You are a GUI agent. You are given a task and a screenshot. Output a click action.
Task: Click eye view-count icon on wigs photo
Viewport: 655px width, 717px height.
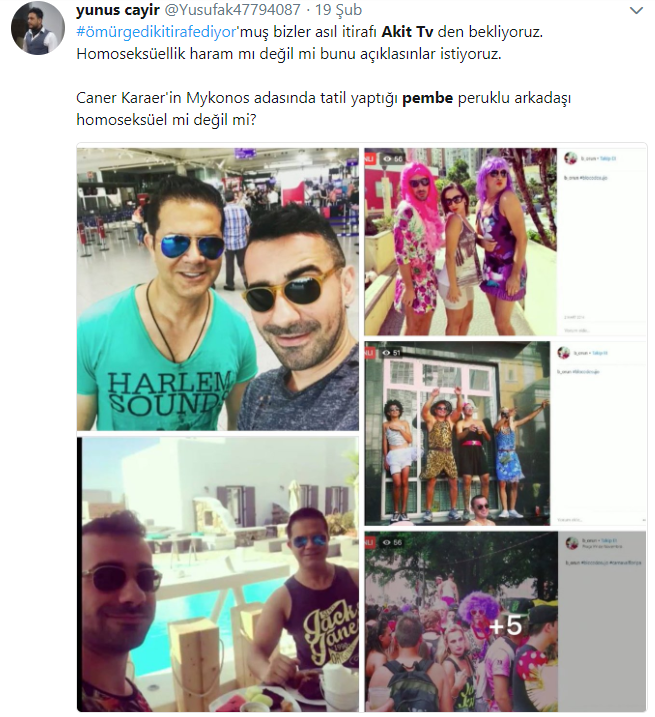(388, 159)
